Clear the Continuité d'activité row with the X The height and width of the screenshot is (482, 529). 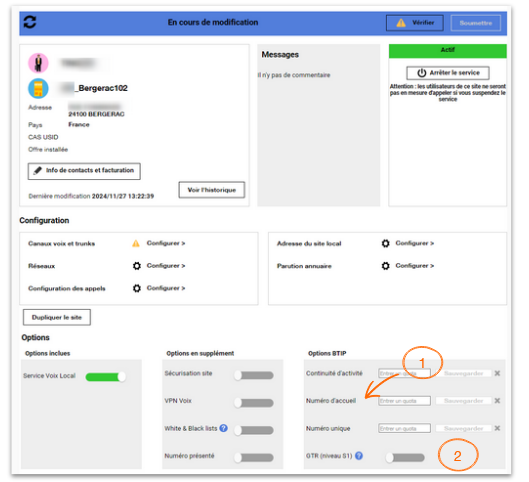point(497,373)
